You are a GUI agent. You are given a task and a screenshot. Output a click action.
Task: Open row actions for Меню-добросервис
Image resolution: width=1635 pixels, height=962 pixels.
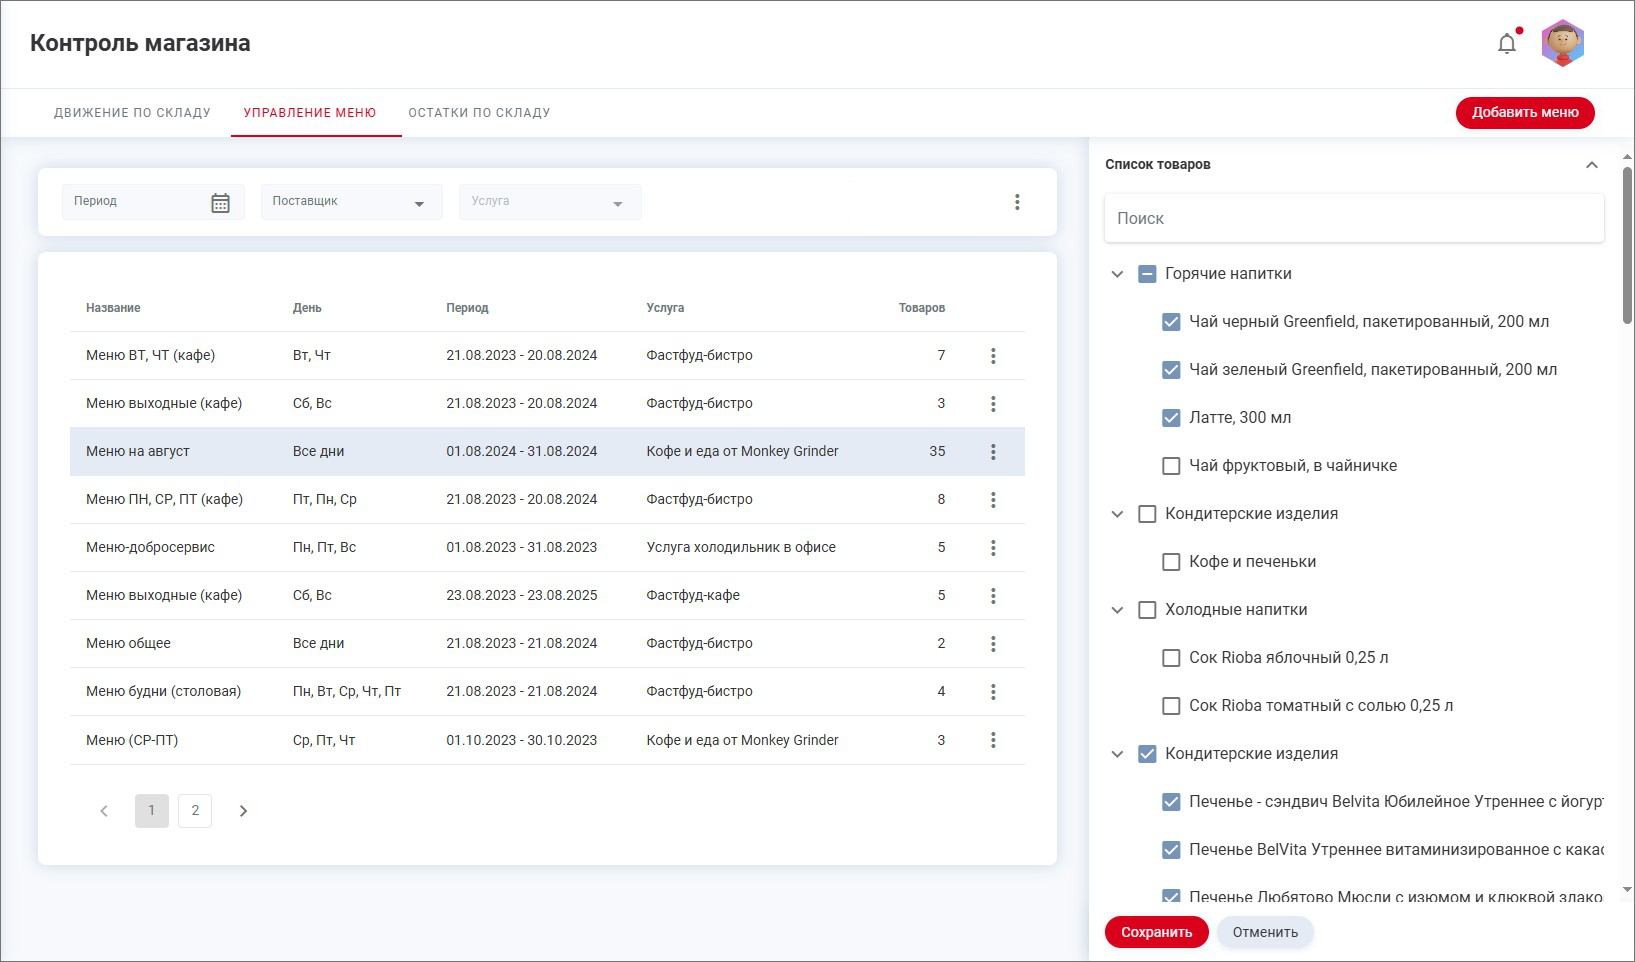[x=993, y=548]
